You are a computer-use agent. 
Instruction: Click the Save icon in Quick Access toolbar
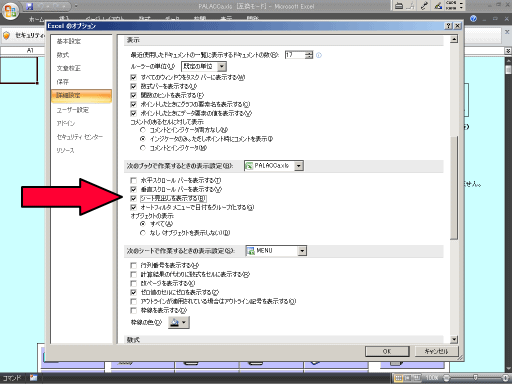coord(30,6)
